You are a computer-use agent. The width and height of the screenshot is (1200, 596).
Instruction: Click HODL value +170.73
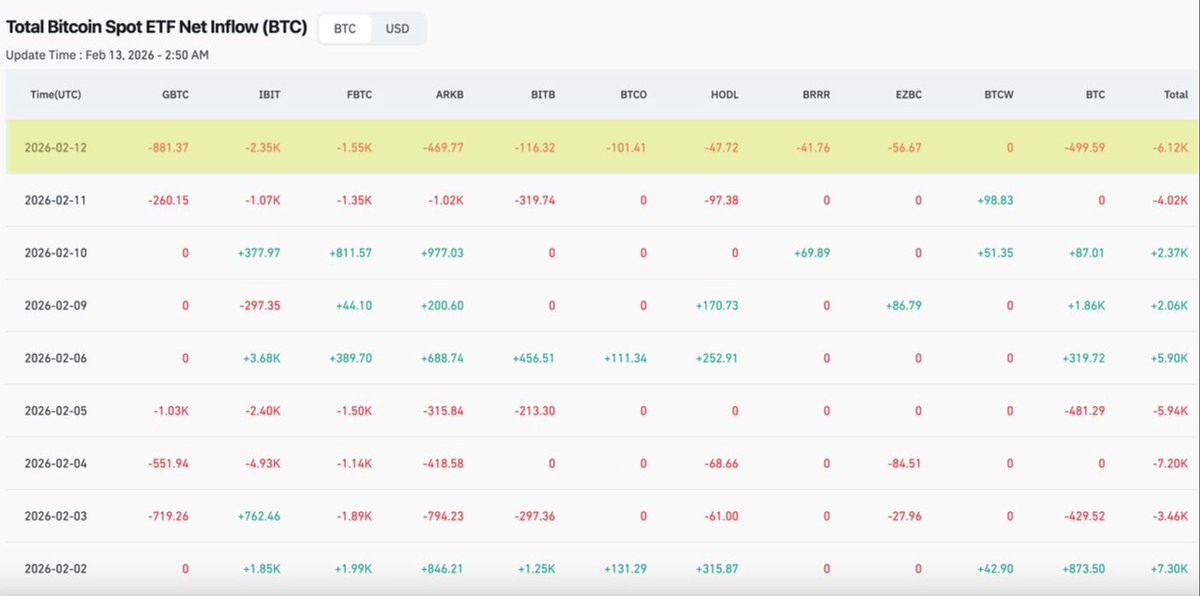pos(717,305)
